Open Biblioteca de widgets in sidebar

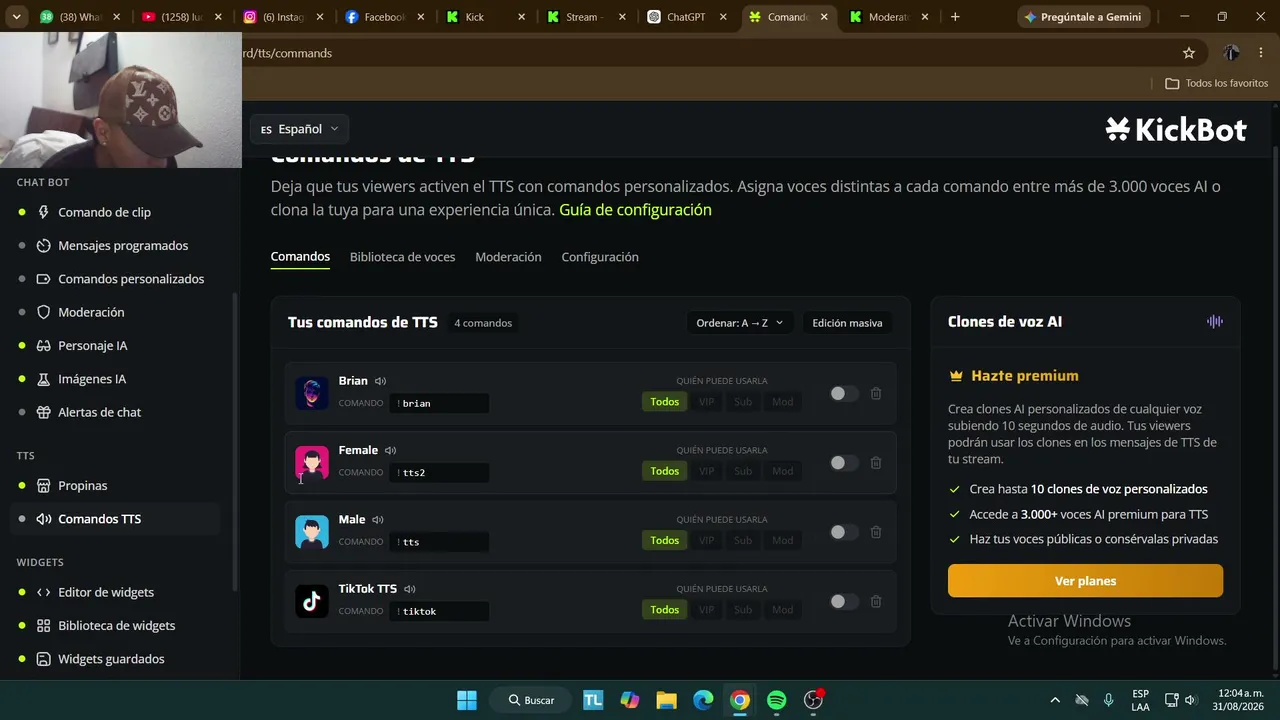[x=118, y=626]
